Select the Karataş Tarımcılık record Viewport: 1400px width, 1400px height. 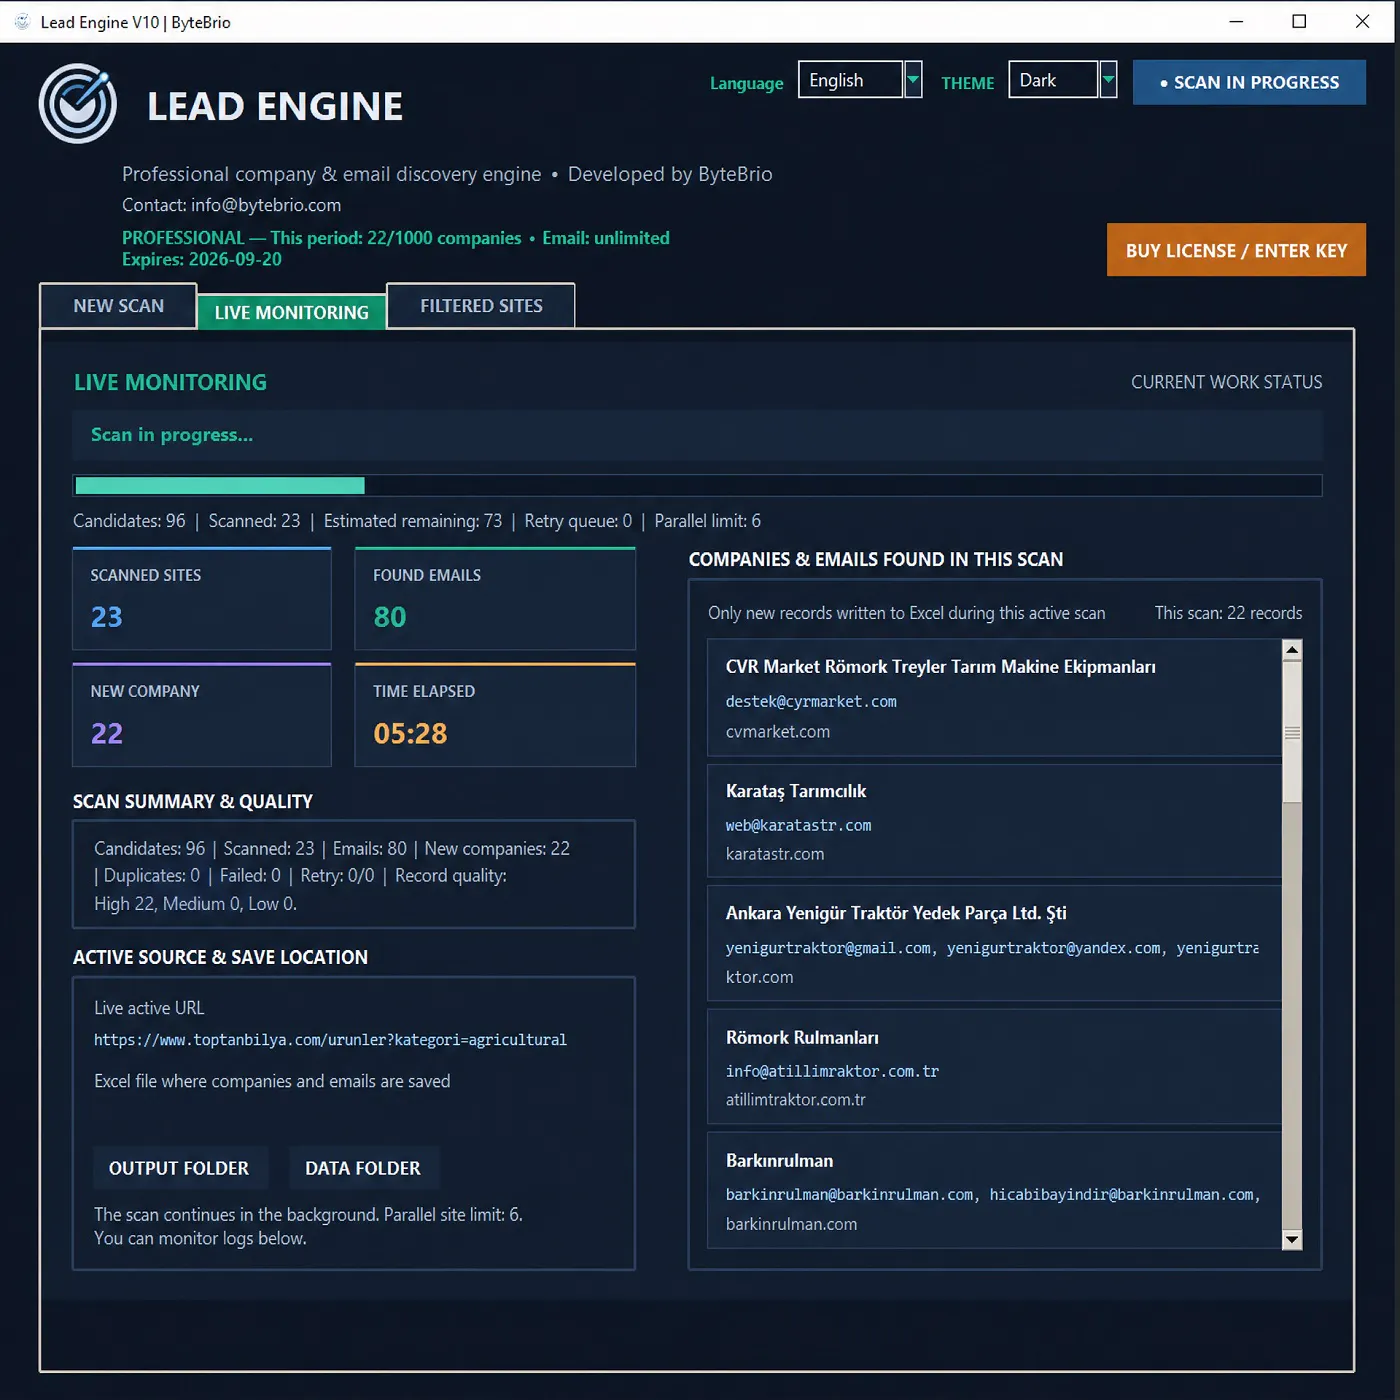[994, 821]
